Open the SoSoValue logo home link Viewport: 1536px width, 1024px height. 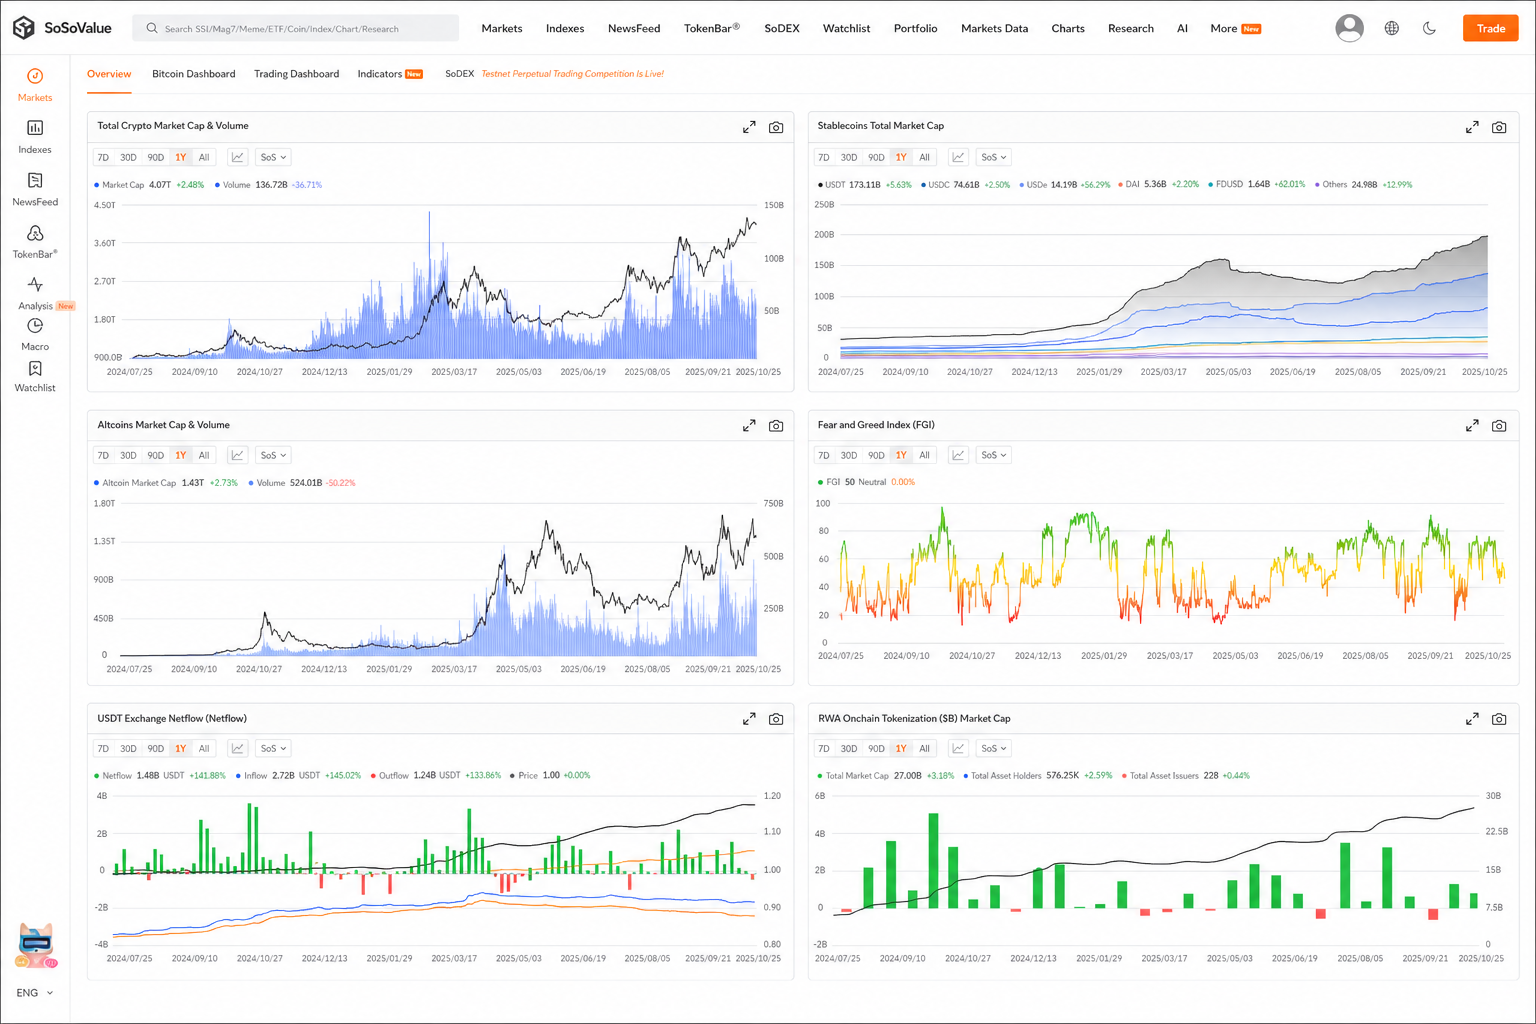62,28
